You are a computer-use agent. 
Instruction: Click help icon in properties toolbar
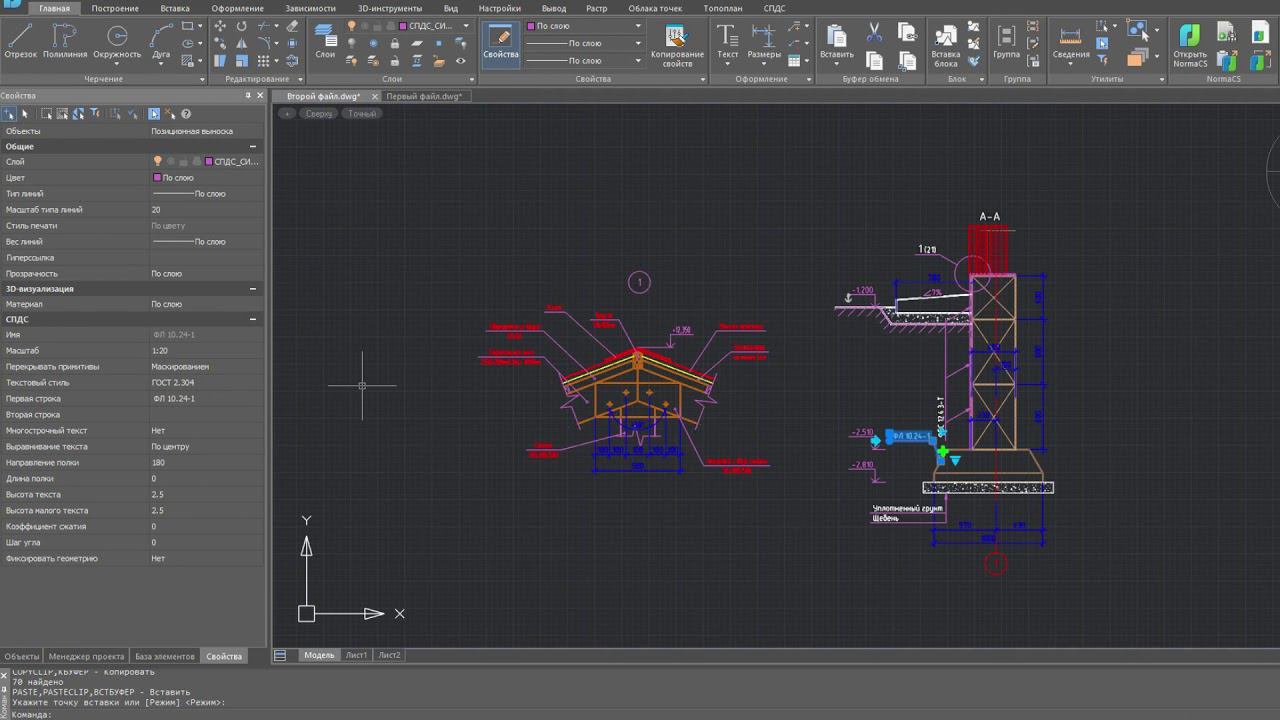coord(186,114)
